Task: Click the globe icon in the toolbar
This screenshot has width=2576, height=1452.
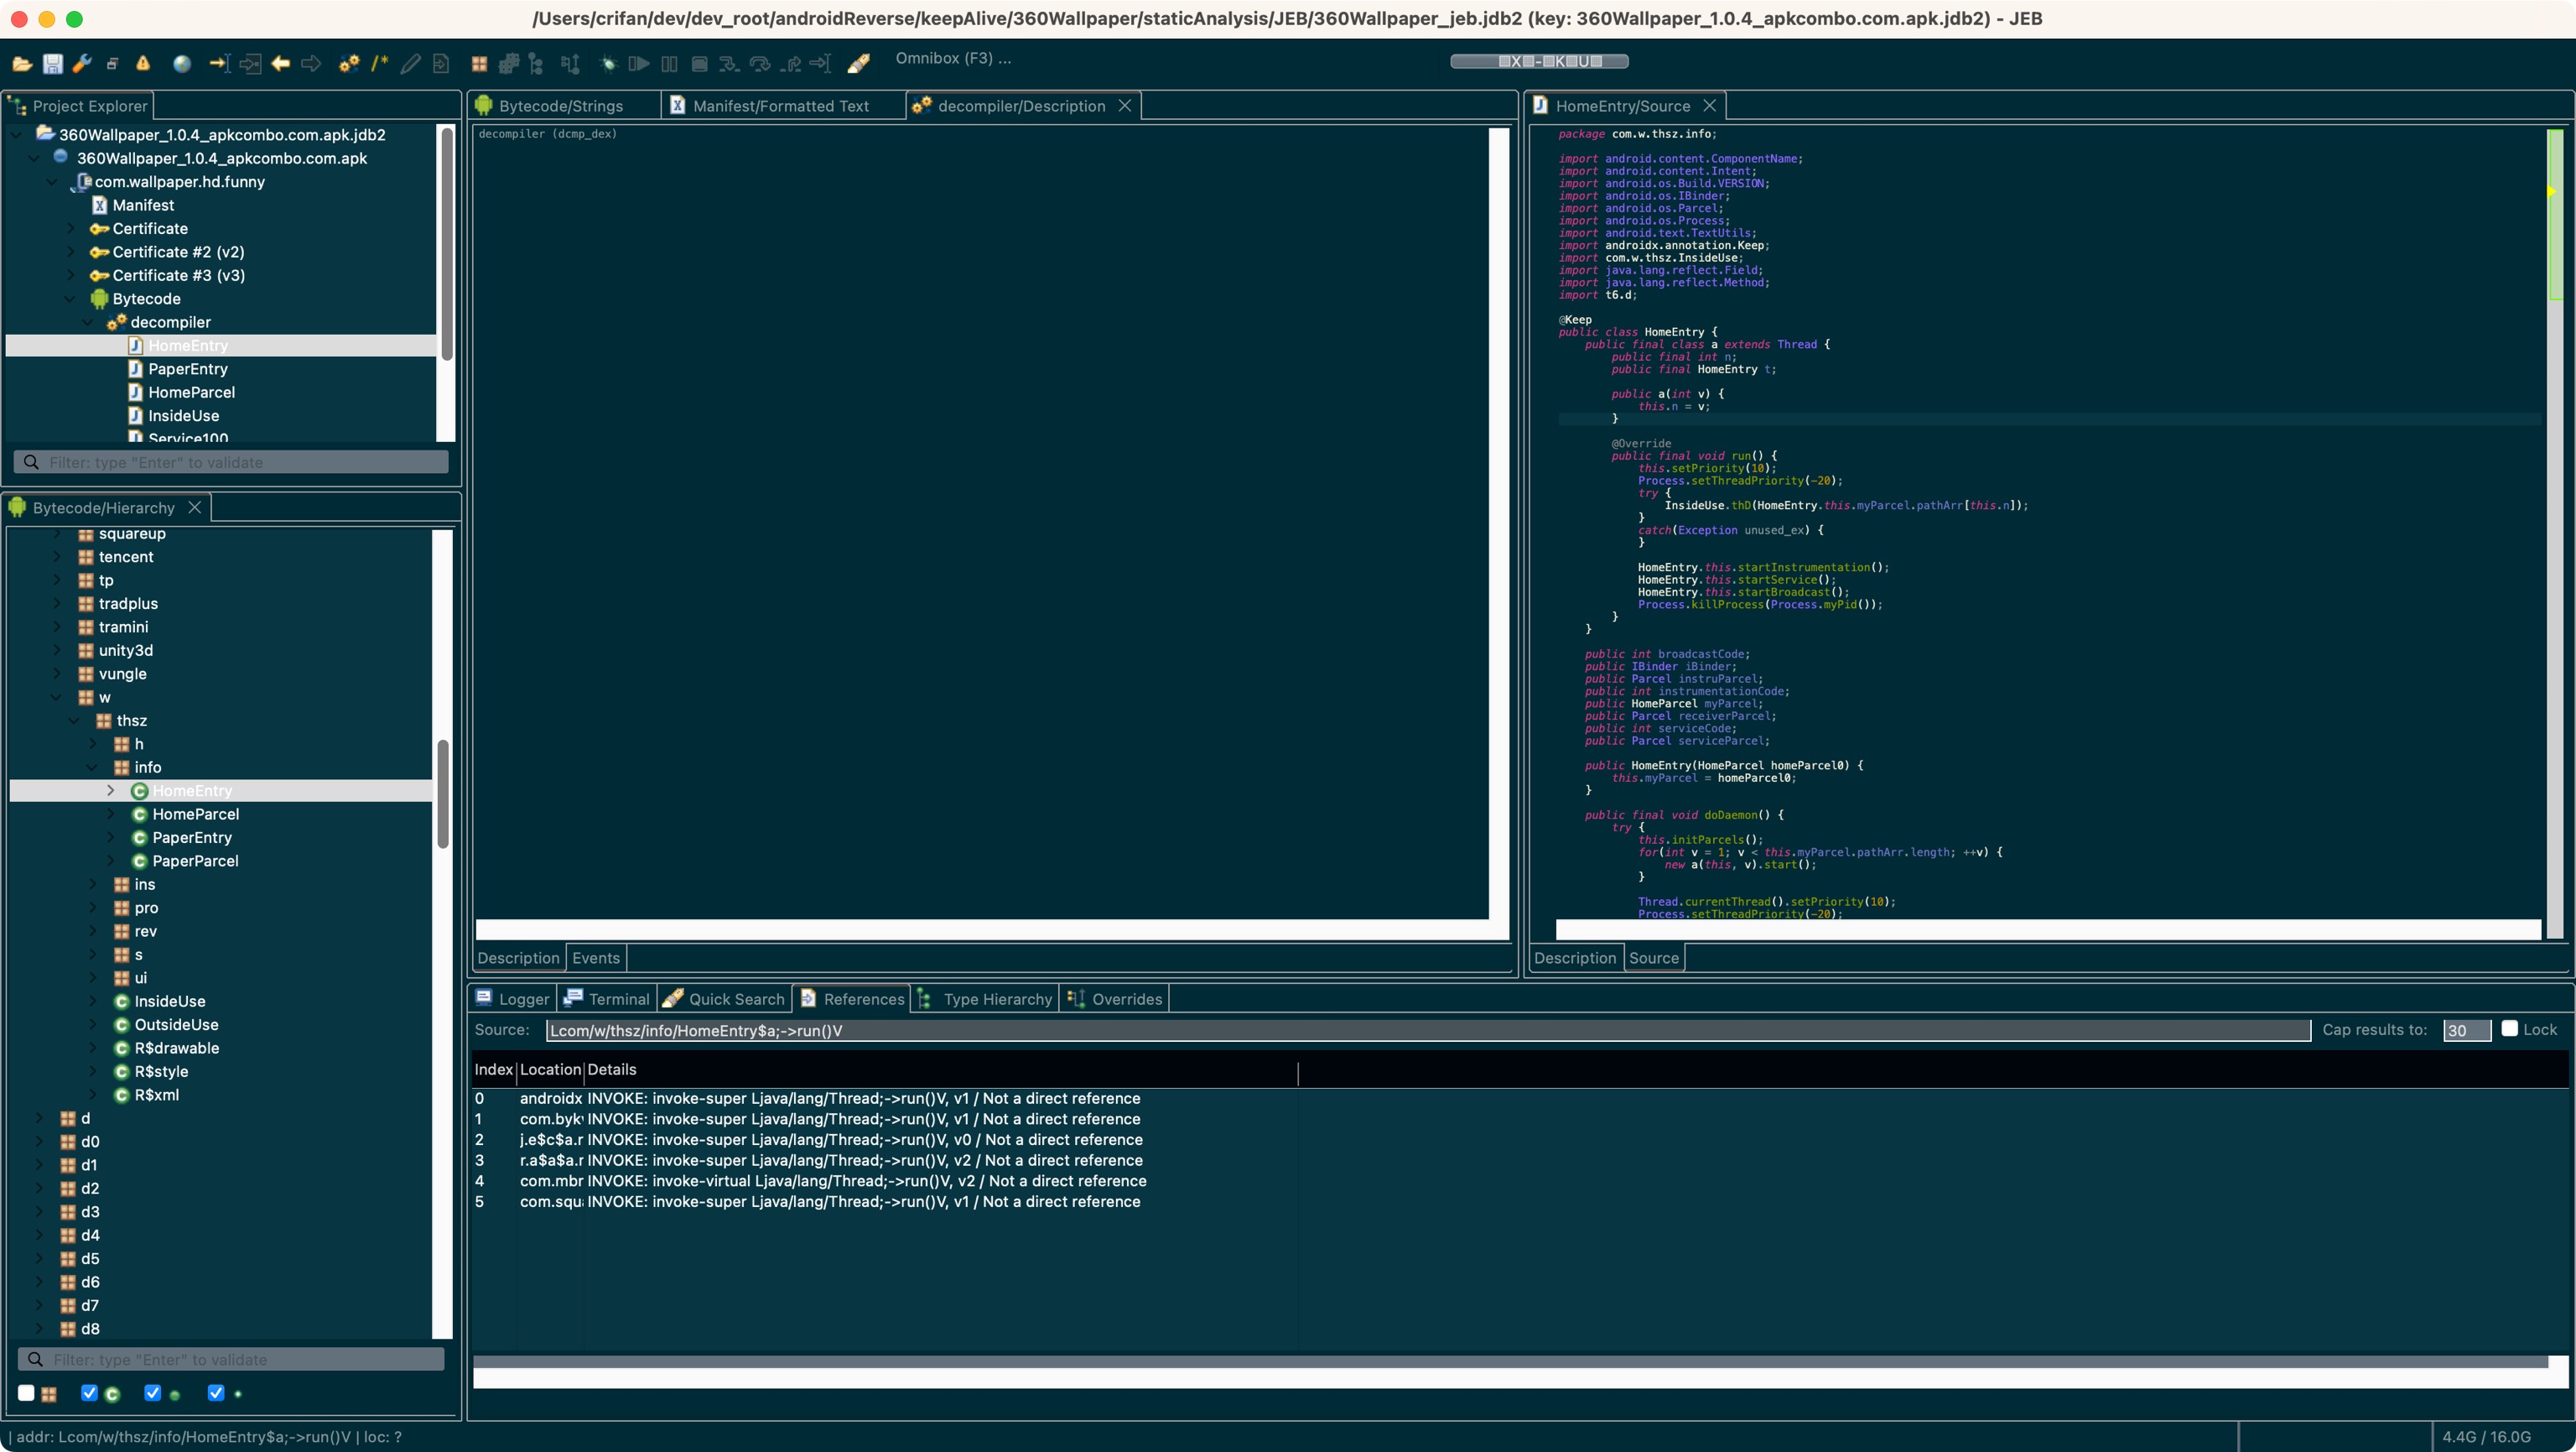Action: (181, 64)
